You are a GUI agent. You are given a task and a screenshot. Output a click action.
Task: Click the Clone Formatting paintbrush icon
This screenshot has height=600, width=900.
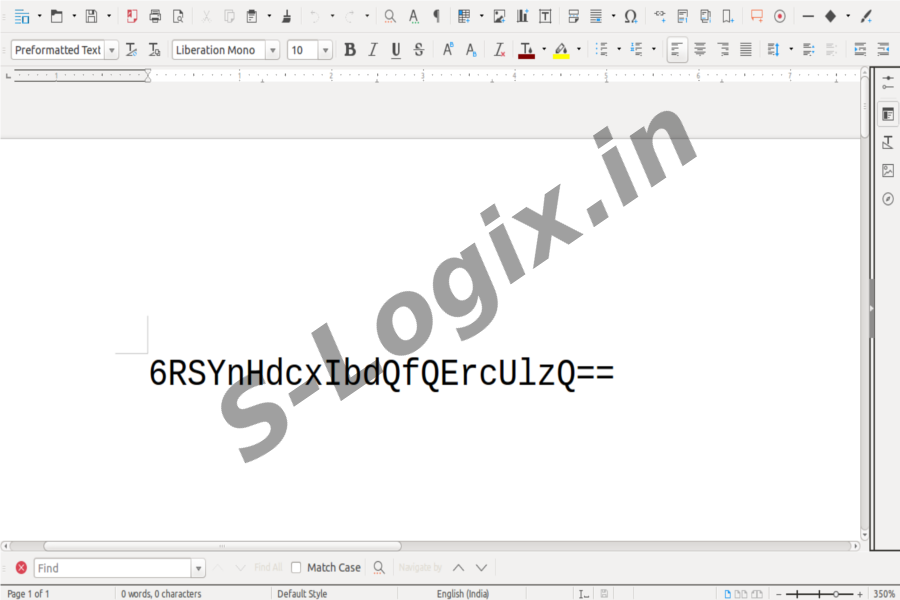point(286,16)
